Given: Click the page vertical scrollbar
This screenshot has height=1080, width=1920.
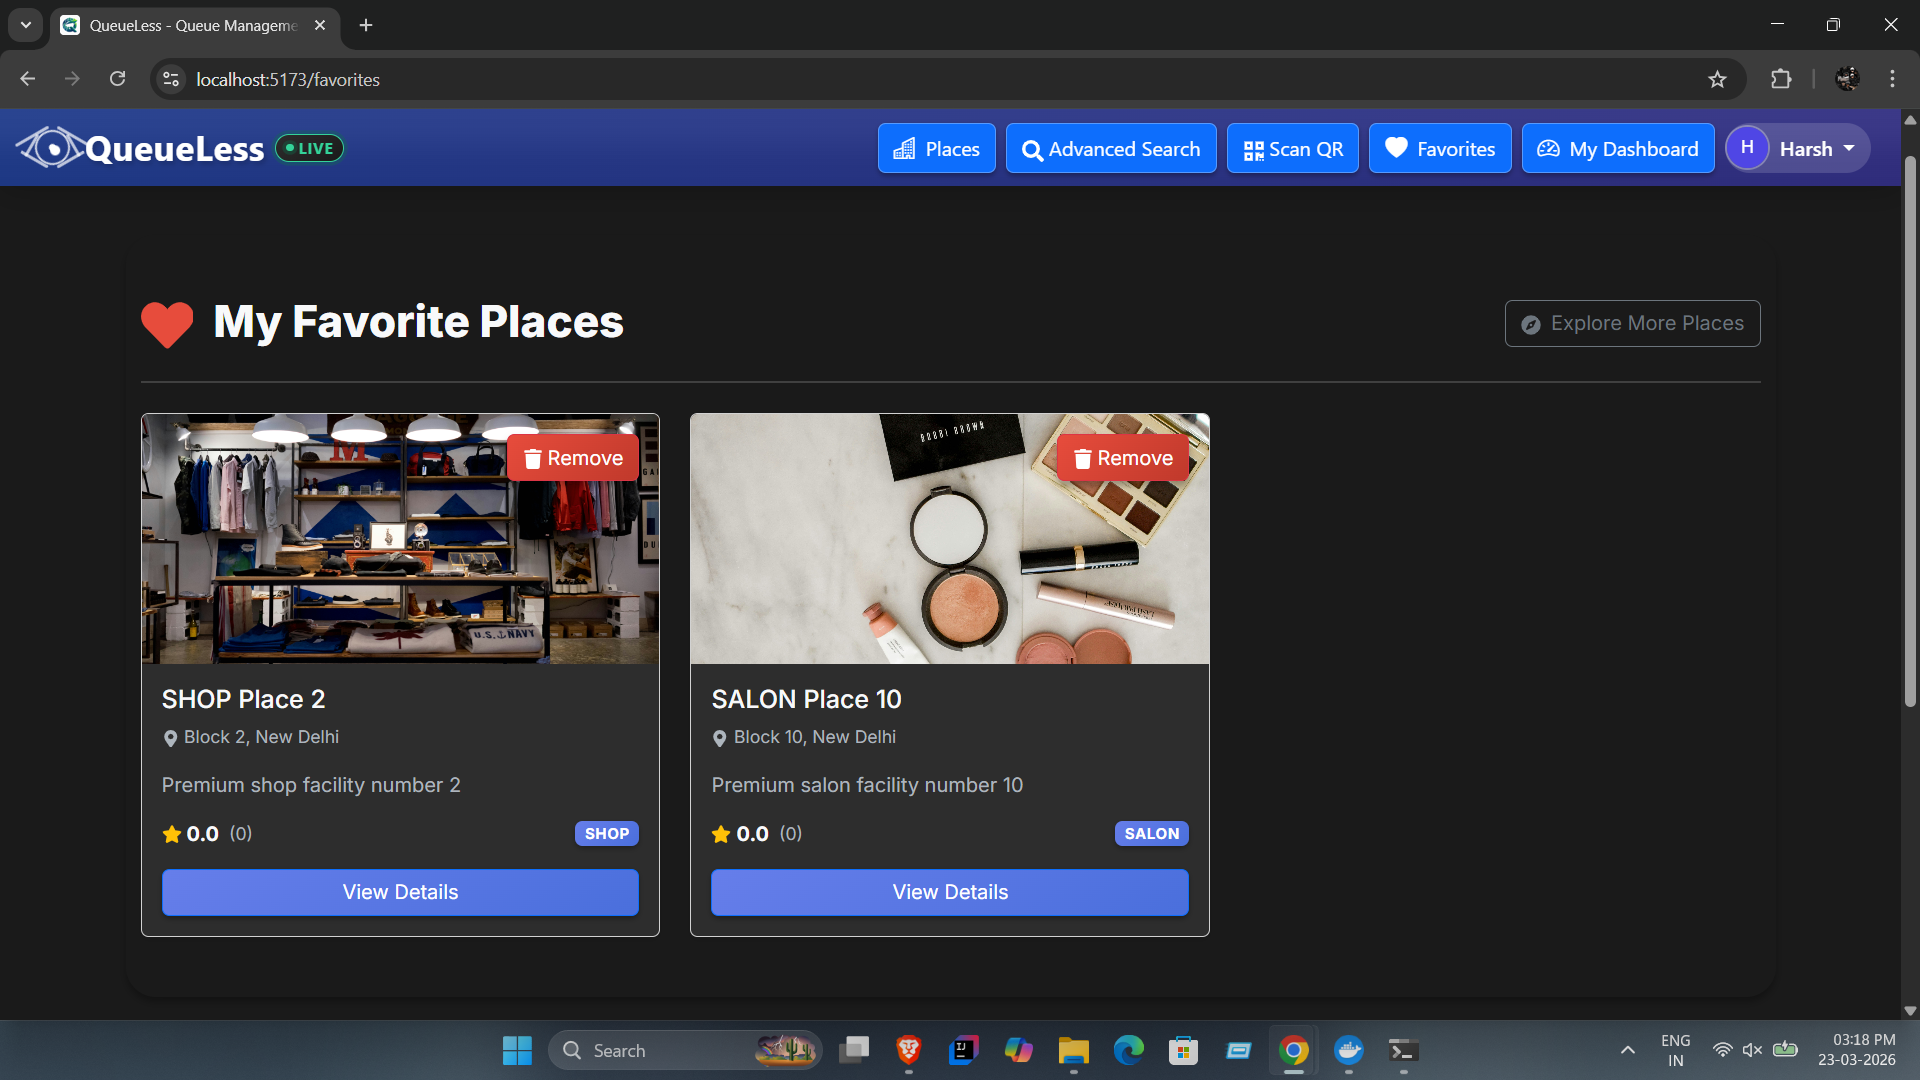Looking at the screenshot, I should click(x=1910, y=430).
